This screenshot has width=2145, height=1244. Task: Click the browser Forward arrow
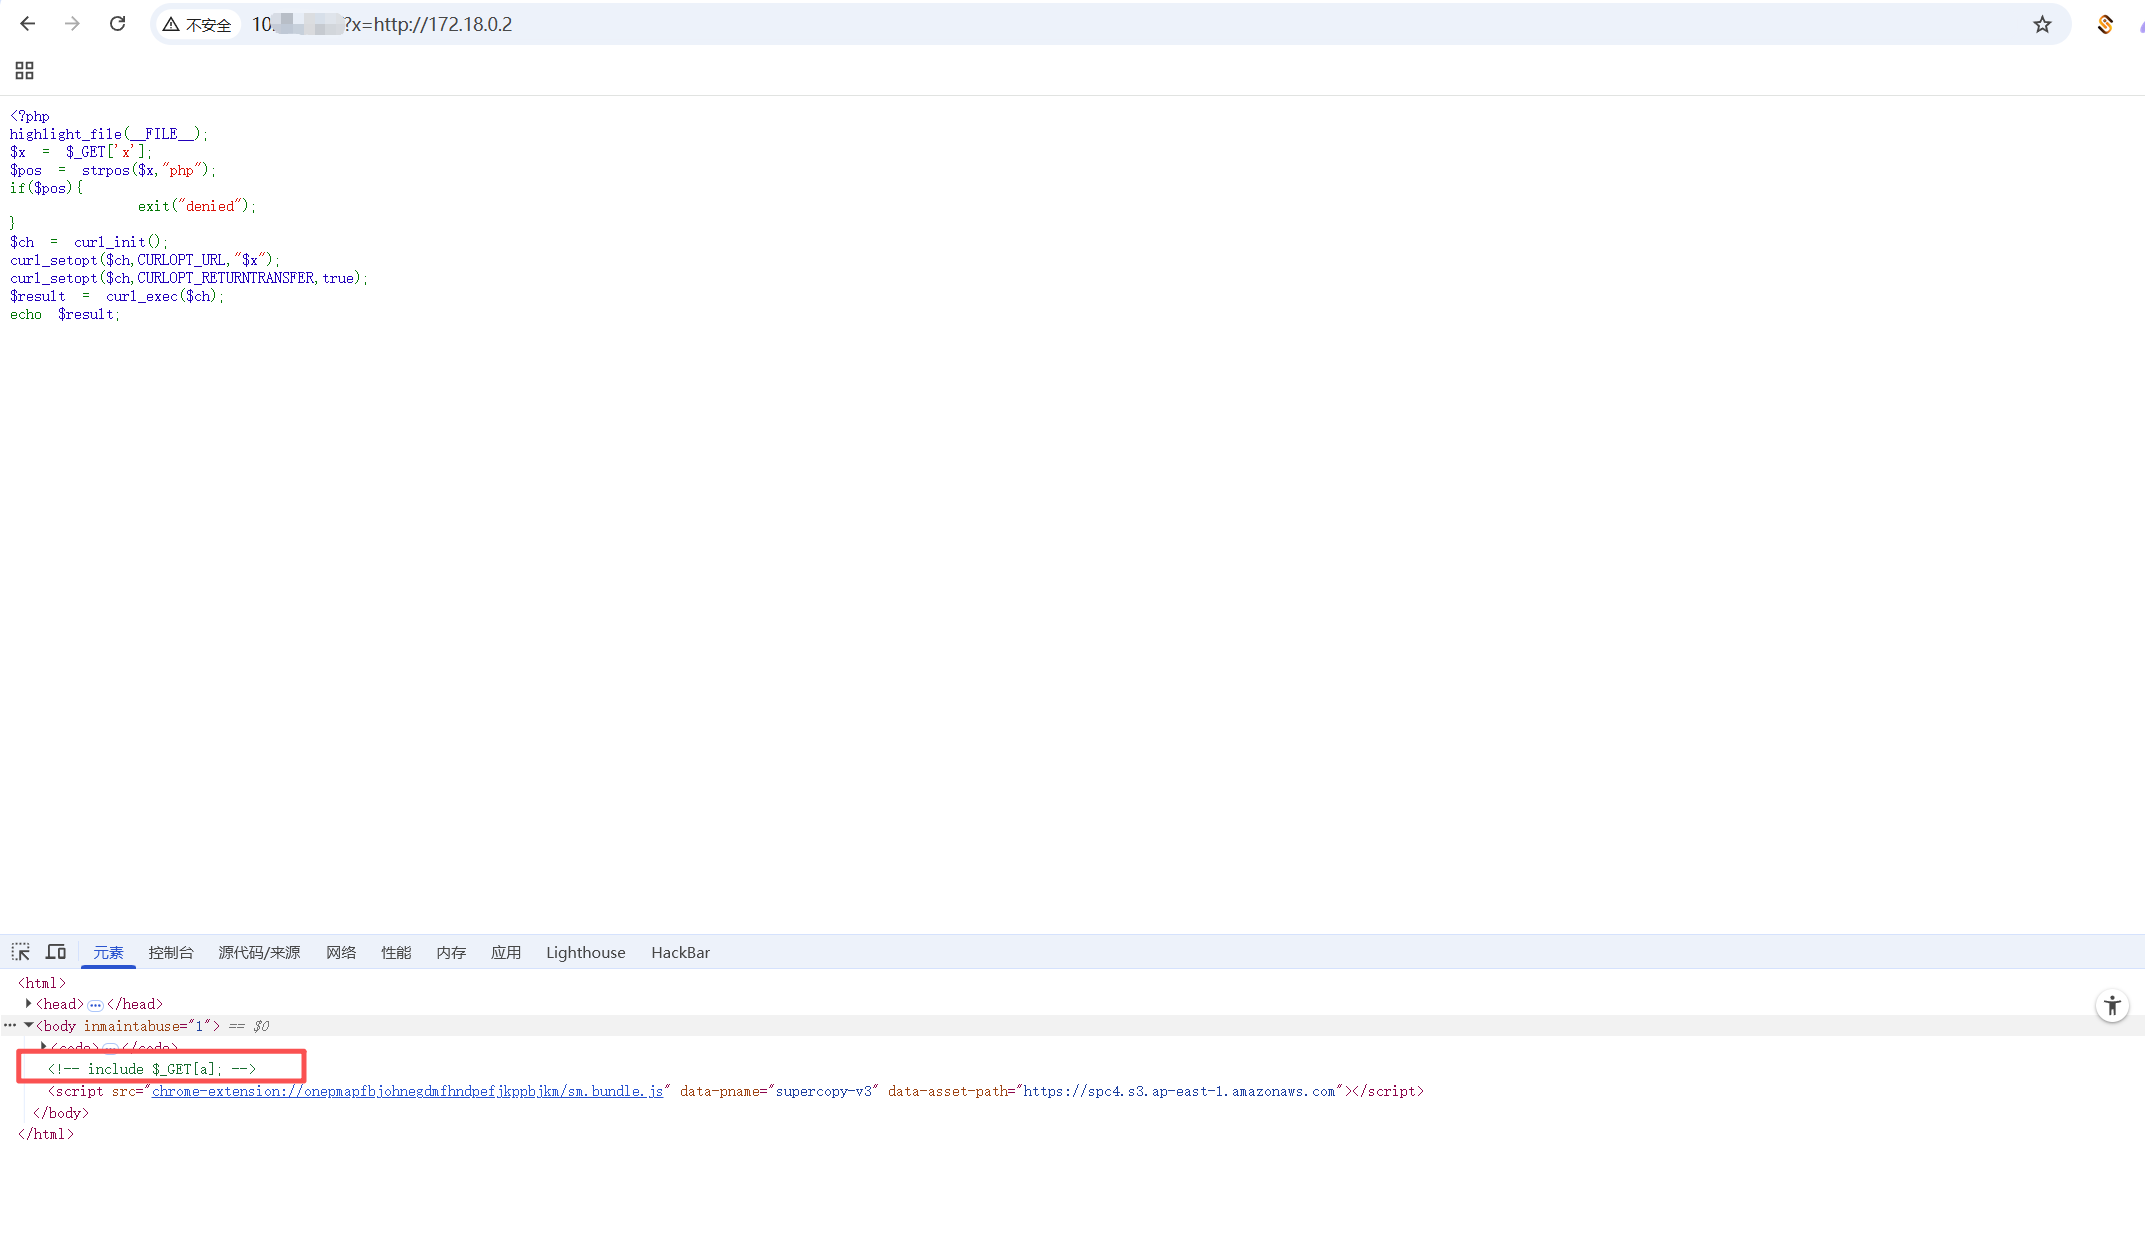pyautogui.click(x=72, y=24)
